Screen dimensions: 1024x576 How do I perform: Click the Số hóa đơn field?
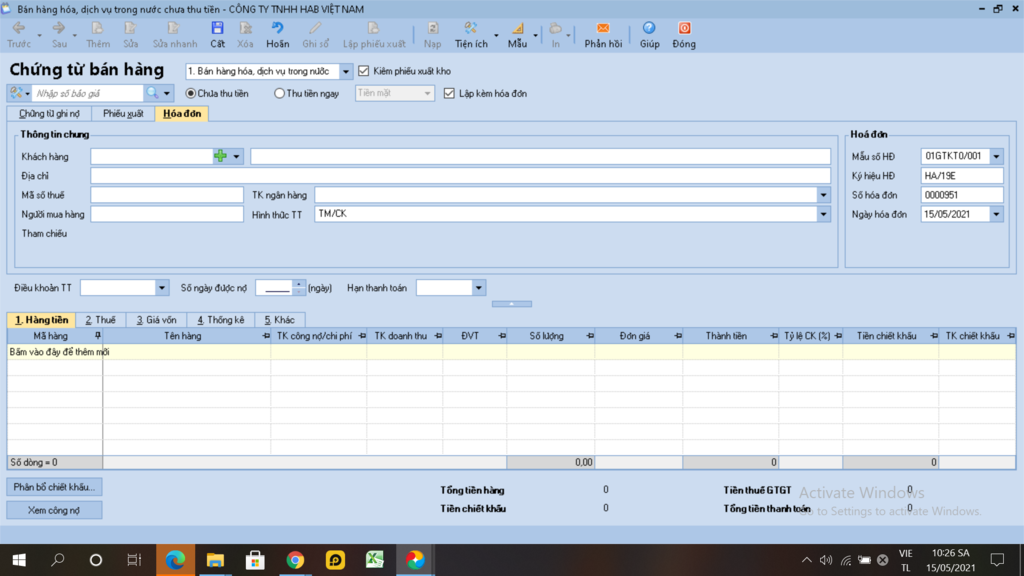tap(962, 195)
